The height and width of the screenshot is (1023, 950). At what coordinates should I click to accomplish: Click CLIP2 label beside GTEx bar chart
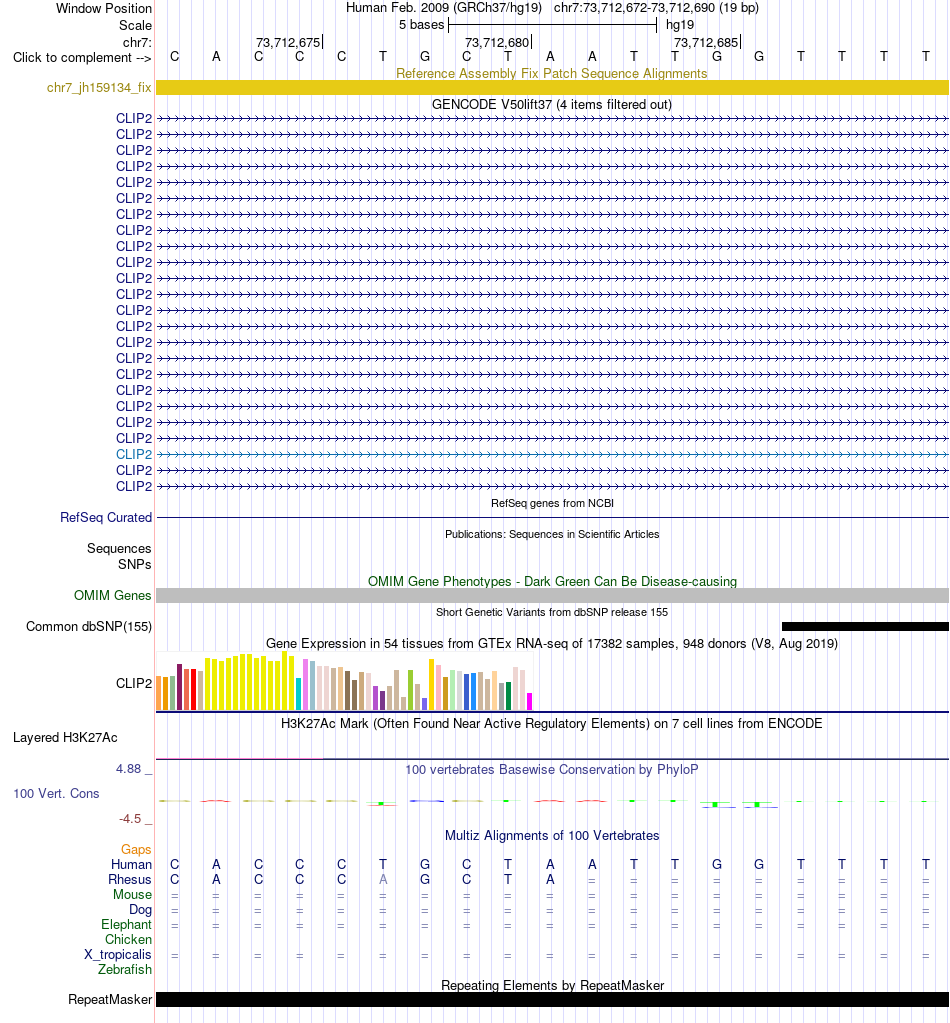point(134,683)
